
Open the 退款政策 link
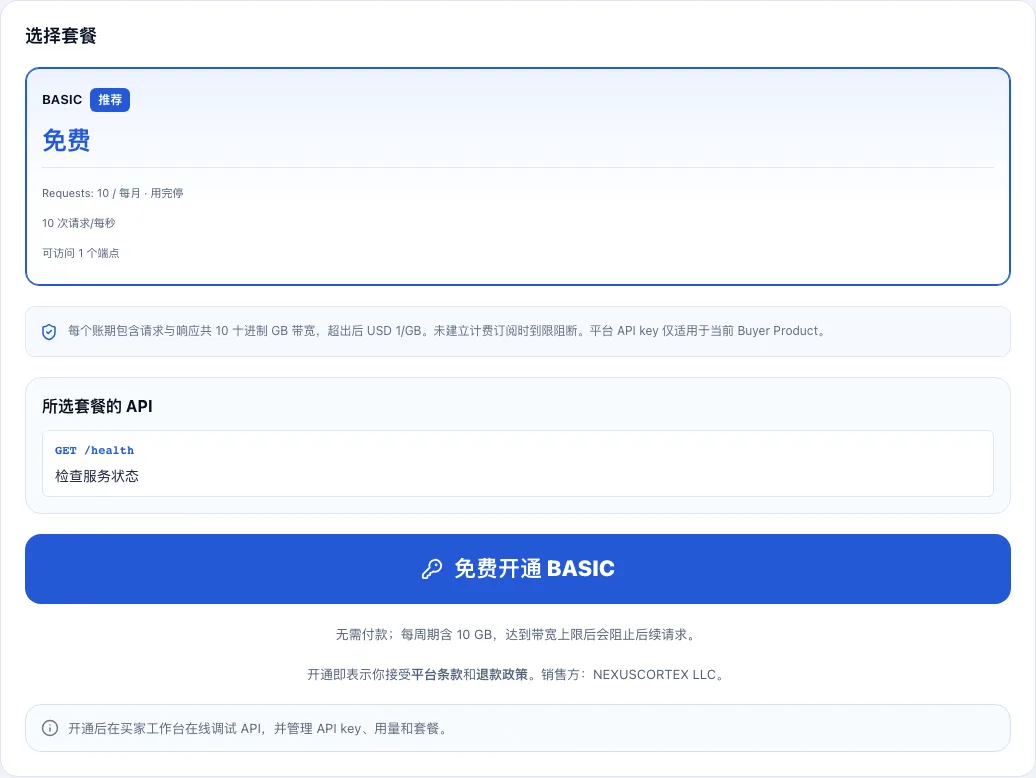click(502, 674)
